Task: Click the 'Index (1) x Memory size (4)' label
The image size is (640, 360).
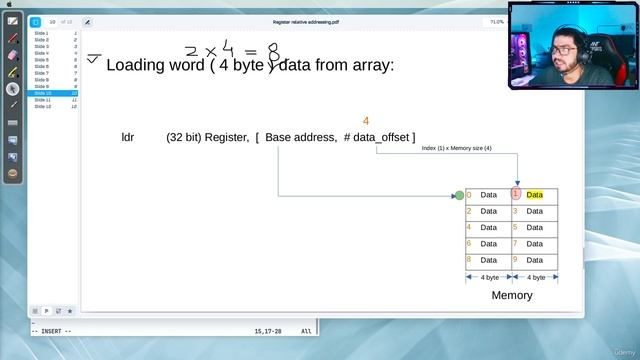Action: pyautogui.click(x=456, y=148)
